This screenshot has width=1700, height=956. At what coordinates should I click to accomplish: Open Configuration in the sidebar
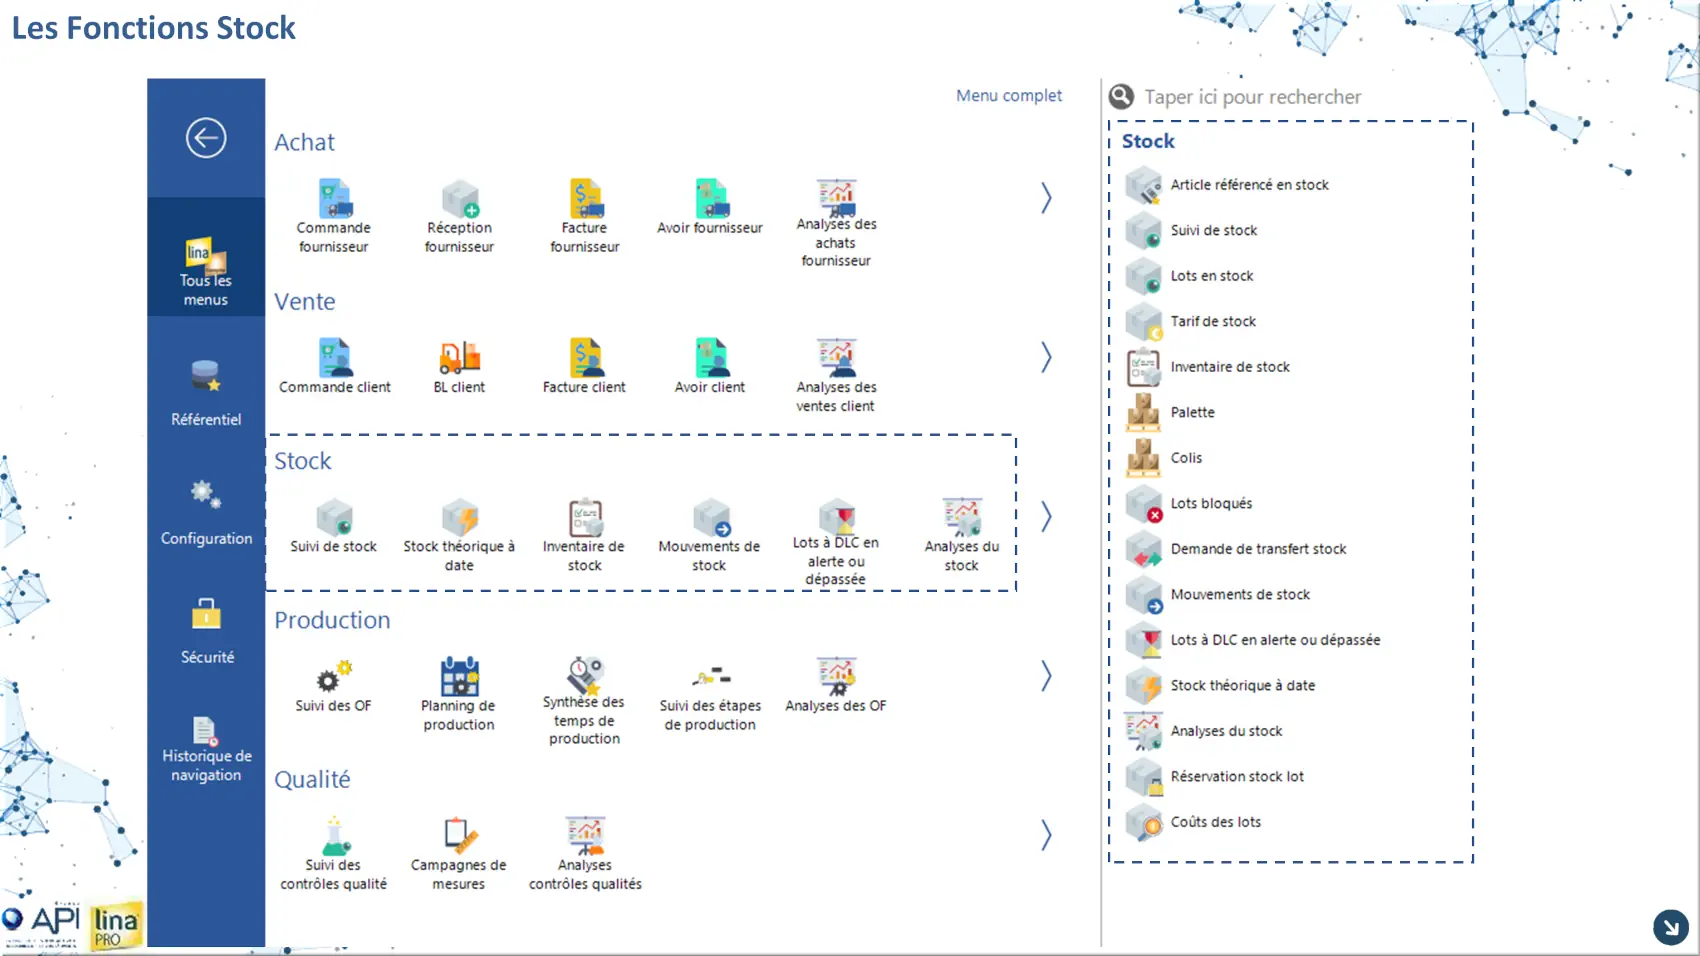point(206,512)
